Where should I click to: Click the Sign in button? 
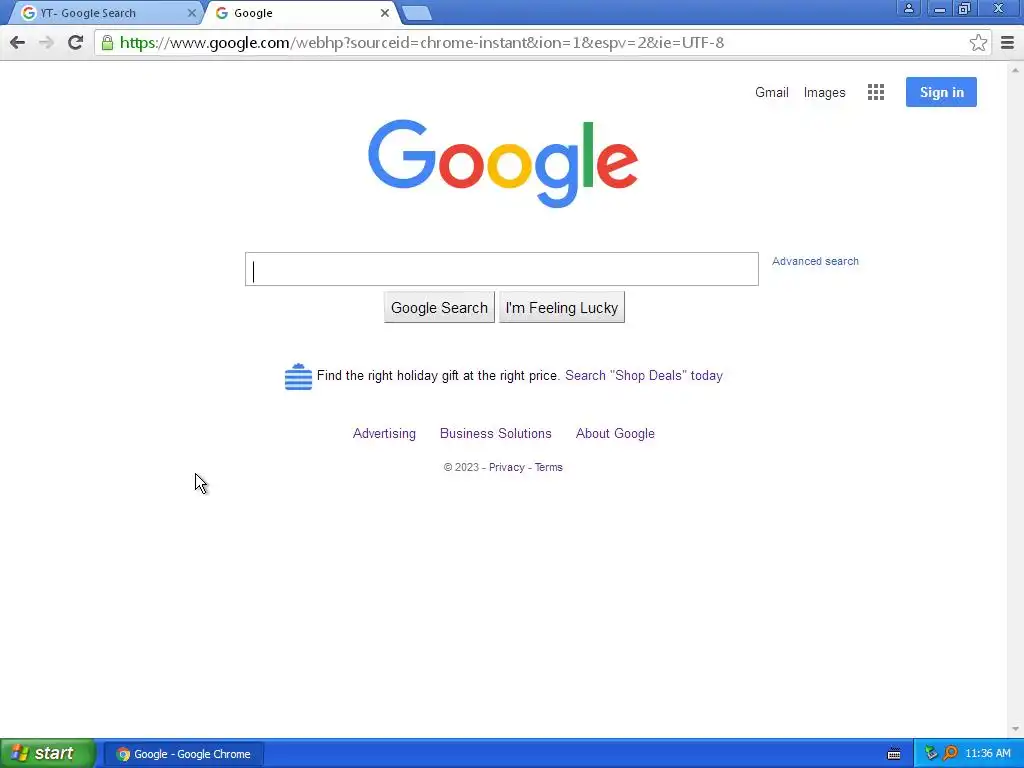(941, 92)
